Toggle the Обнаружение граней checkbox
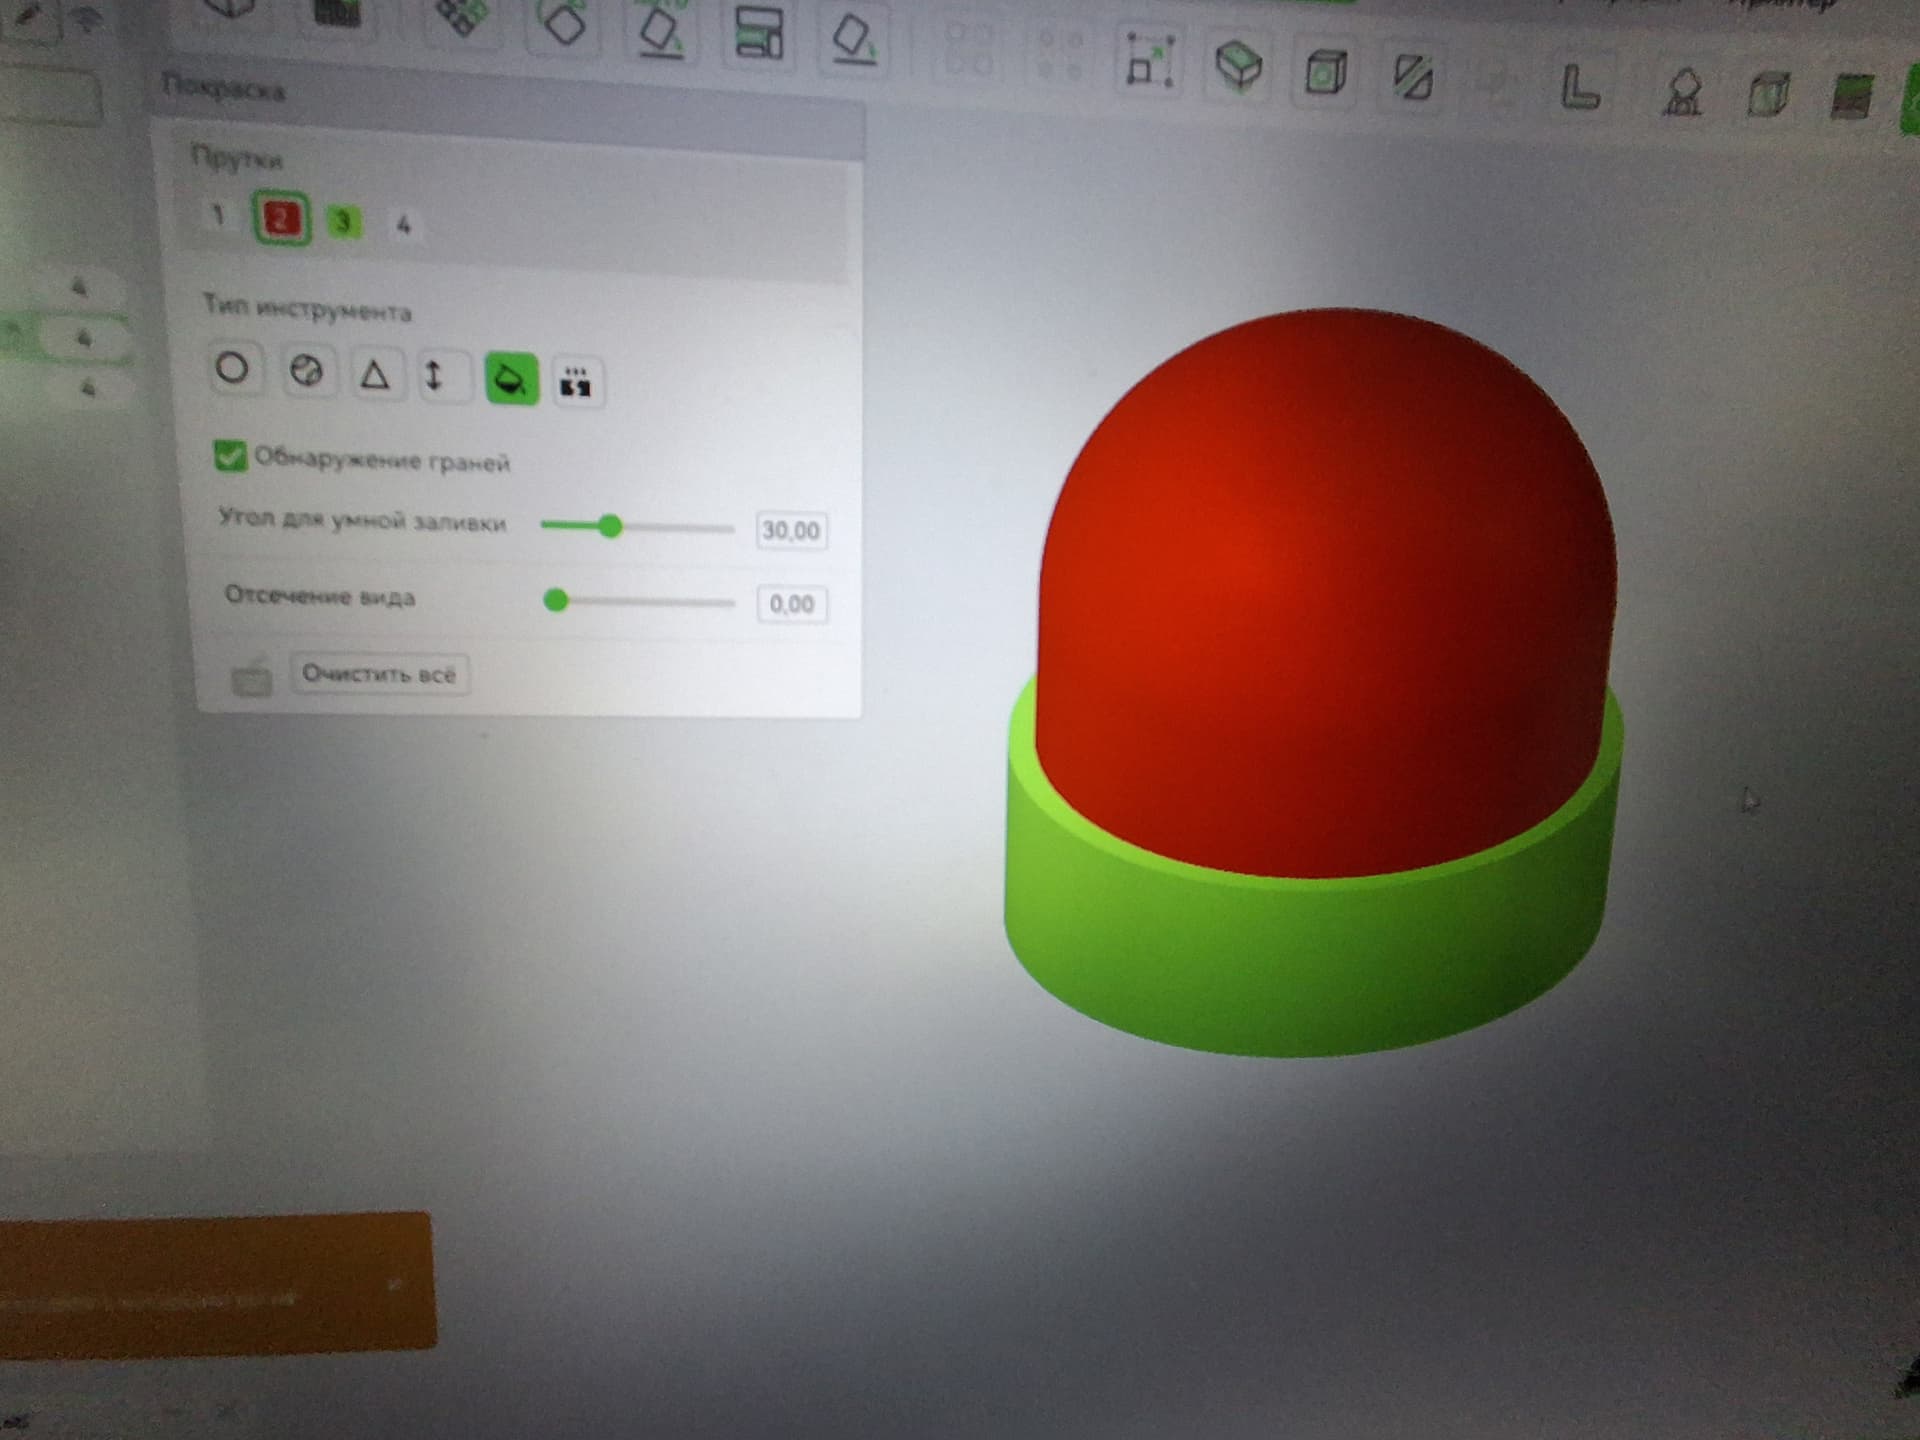 (x=229, y=455)
